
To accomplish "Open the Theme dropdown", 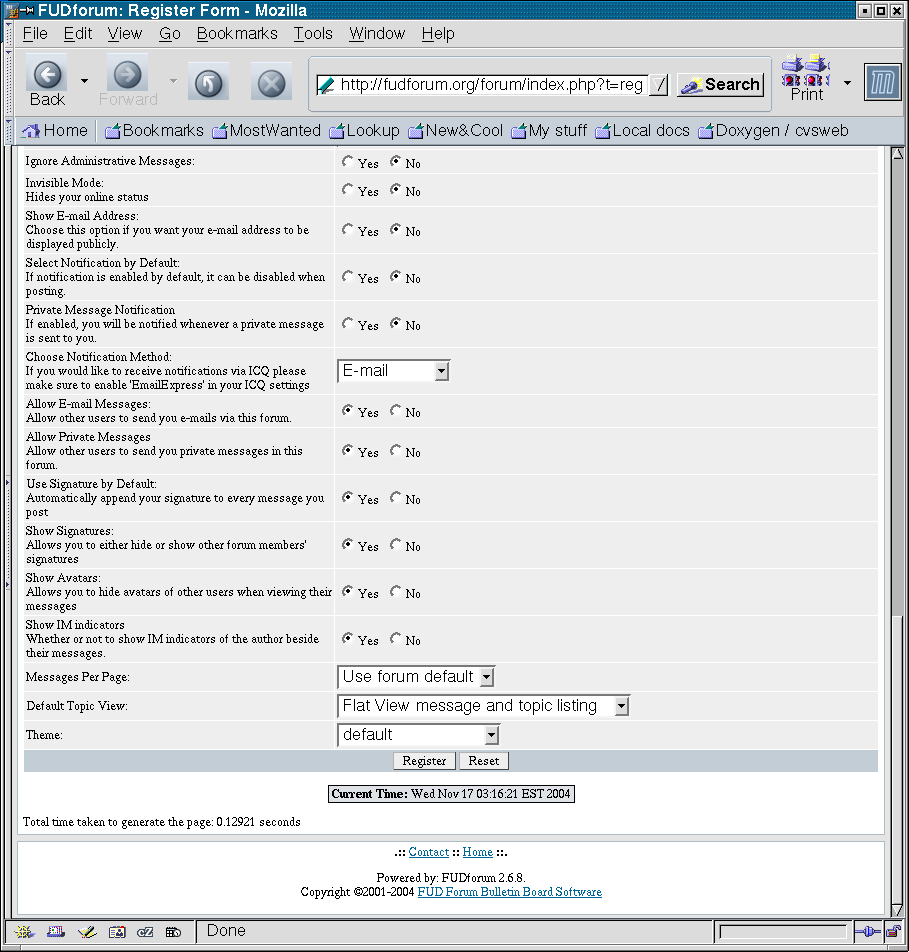I will click(419, 735).
